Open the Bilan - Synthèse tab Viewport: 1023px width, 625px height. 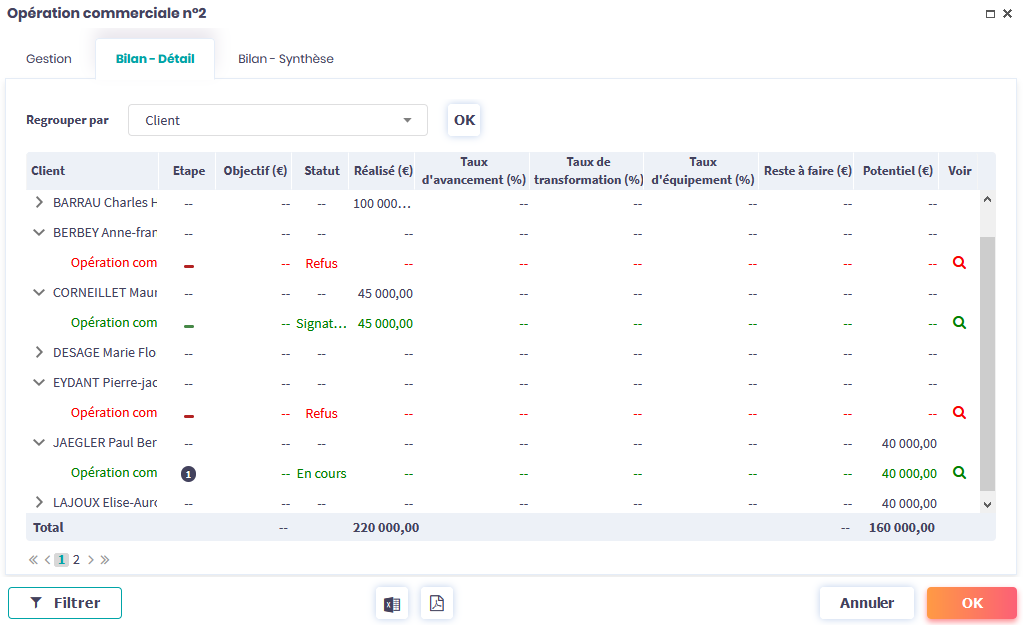tap(285, 59)
